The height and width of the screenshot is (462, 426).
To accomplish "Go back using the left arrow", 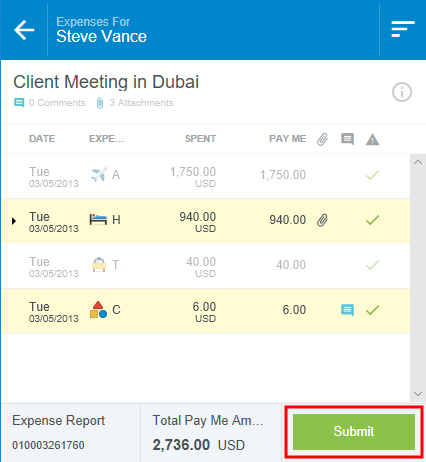I will click(24, 30).
